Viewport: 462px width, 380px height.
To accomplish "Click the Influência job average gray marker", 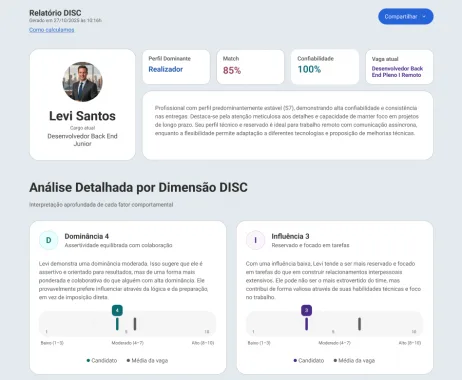I will pyautogui.click(x=359, y=324).
